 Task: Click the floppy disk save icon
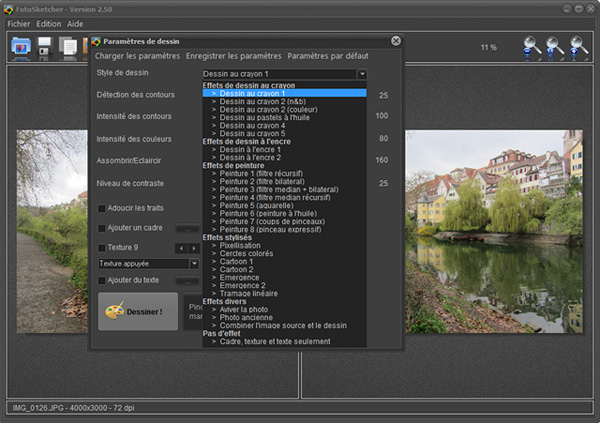45,46
